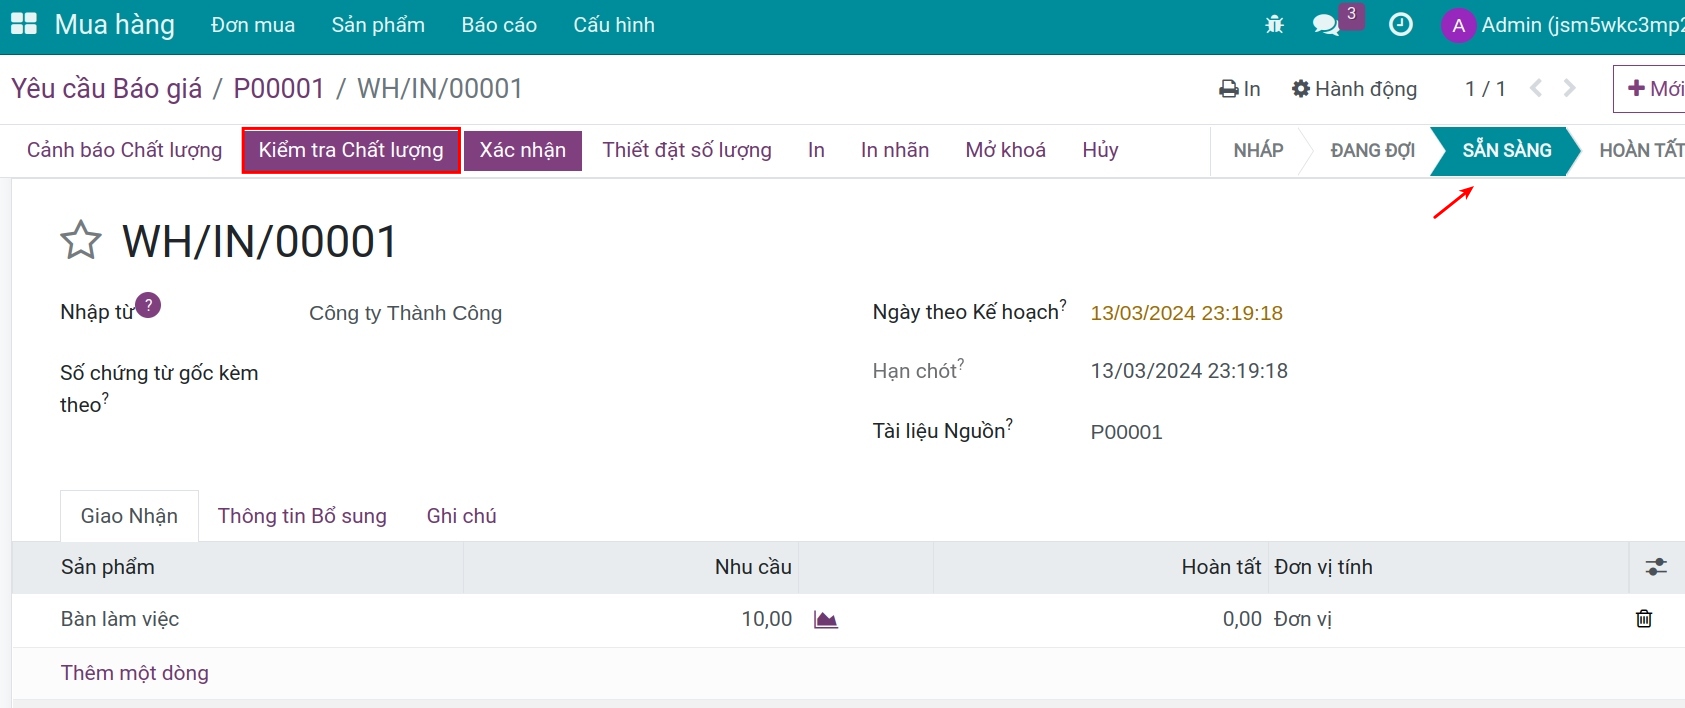Click the Xác nhận button
Image resolution: width=1685 pixels, height=708 pixels.
point(523,150)
